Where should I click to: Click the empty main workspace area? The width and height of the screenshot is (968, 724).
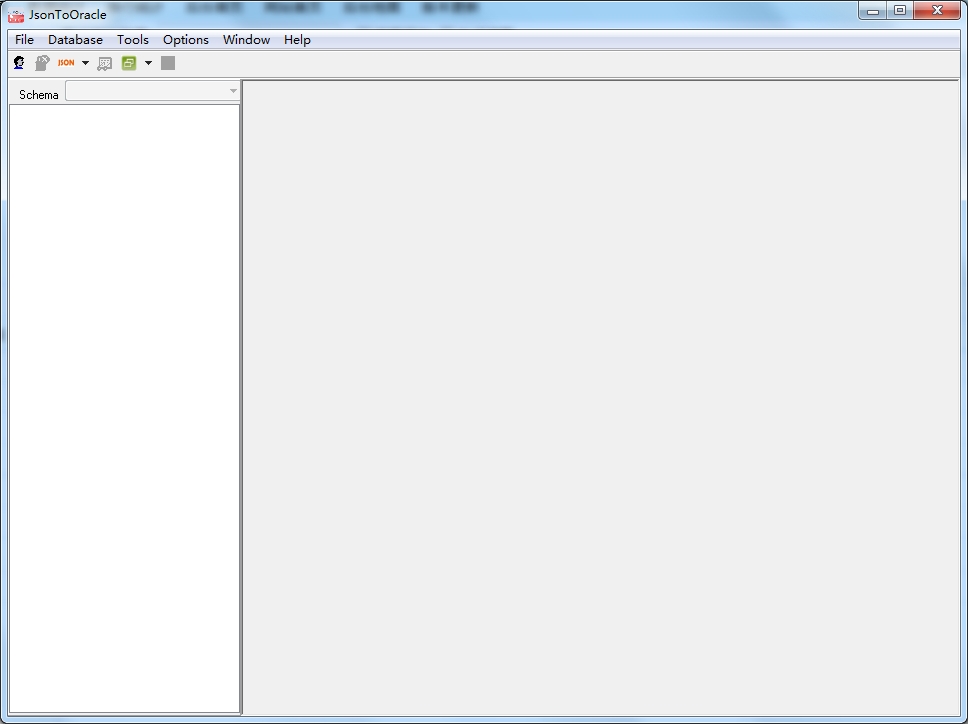point(600,400)
